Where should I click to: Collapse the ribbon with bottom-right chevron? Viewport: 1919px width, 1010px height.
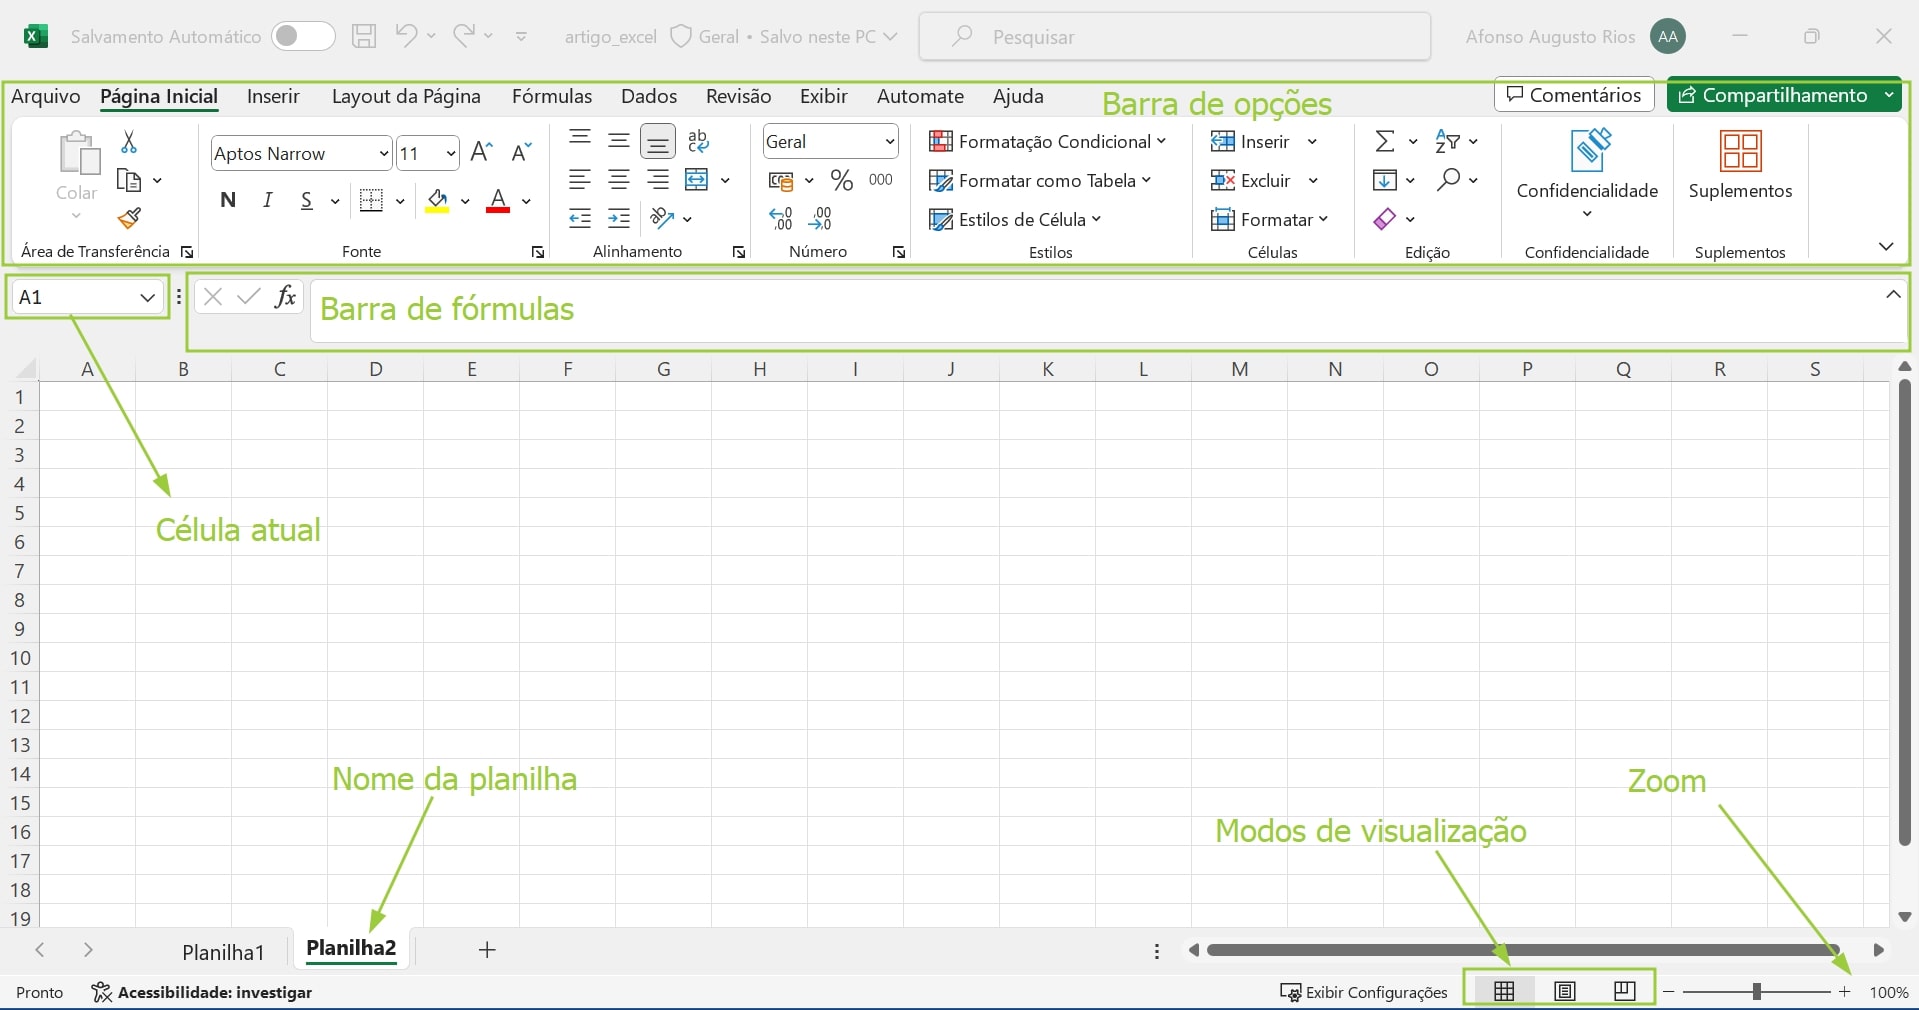(1886, 247)
